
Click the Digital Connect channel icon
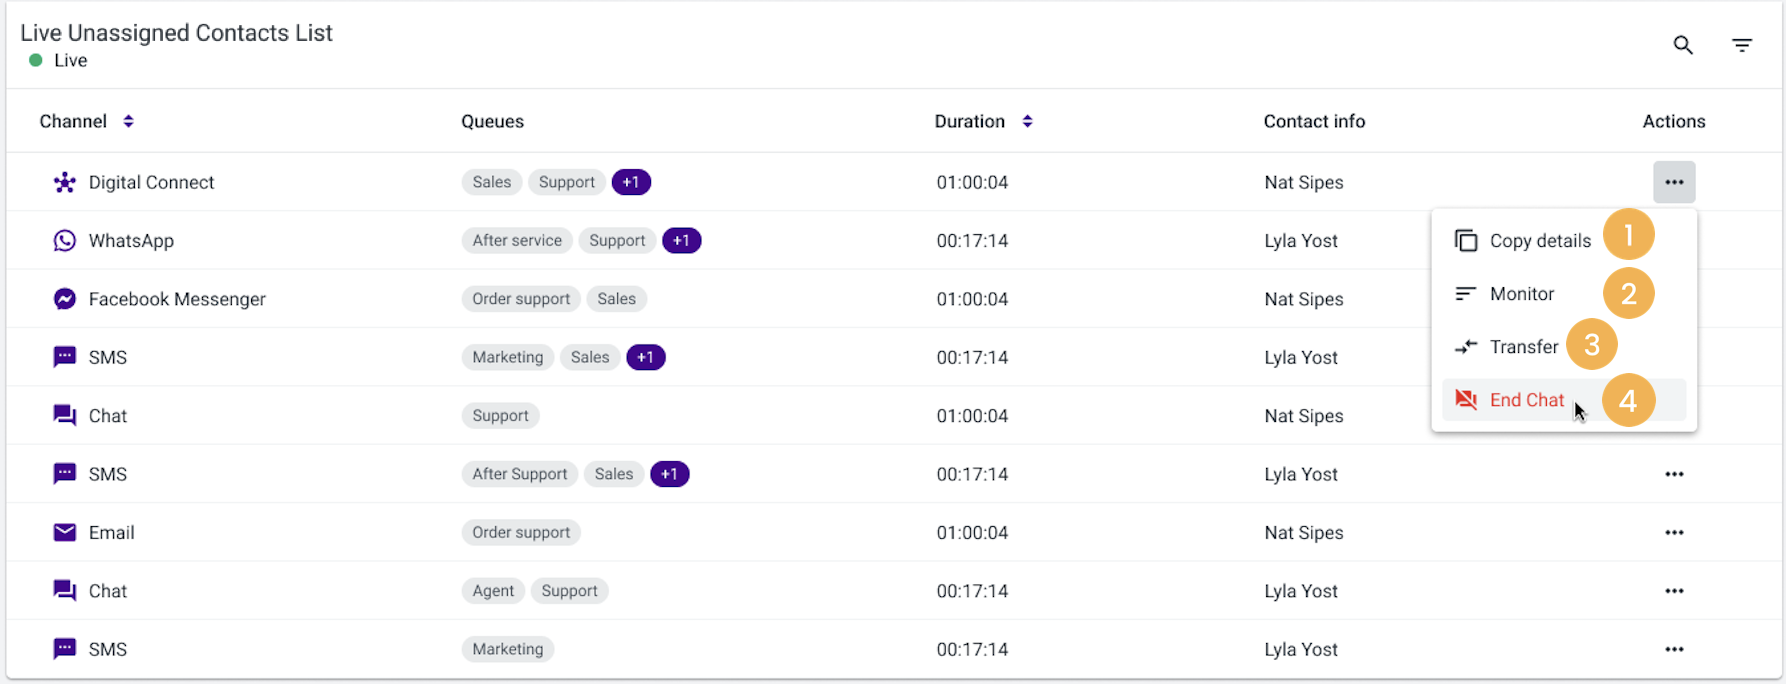coord(65,182)
